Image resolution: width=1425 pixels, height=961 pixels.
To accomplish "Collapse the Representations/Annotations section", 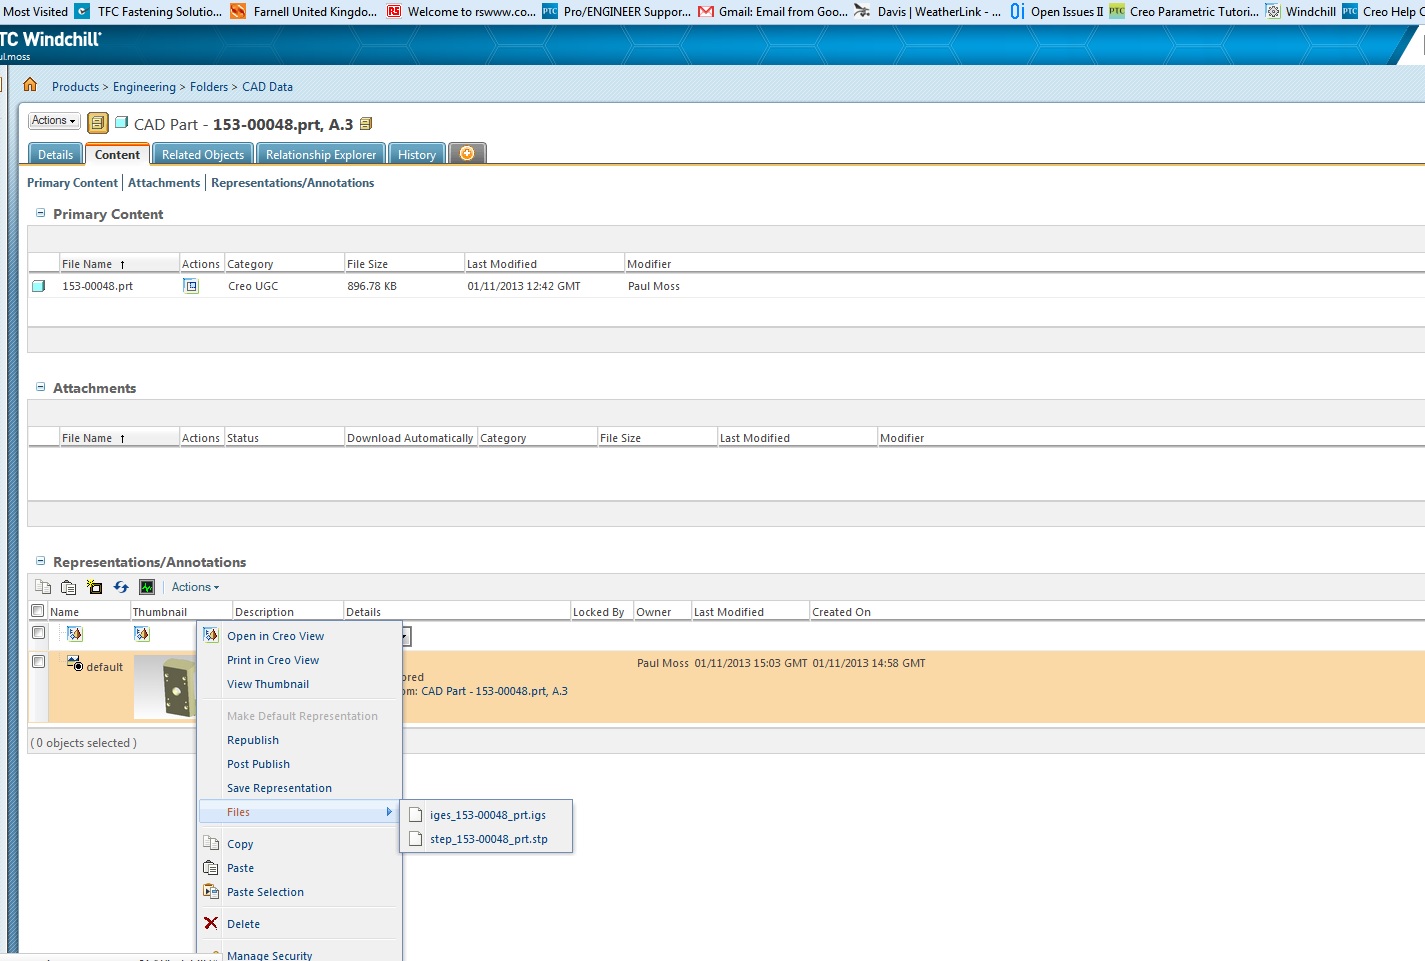I will click(x=41, y=561).
